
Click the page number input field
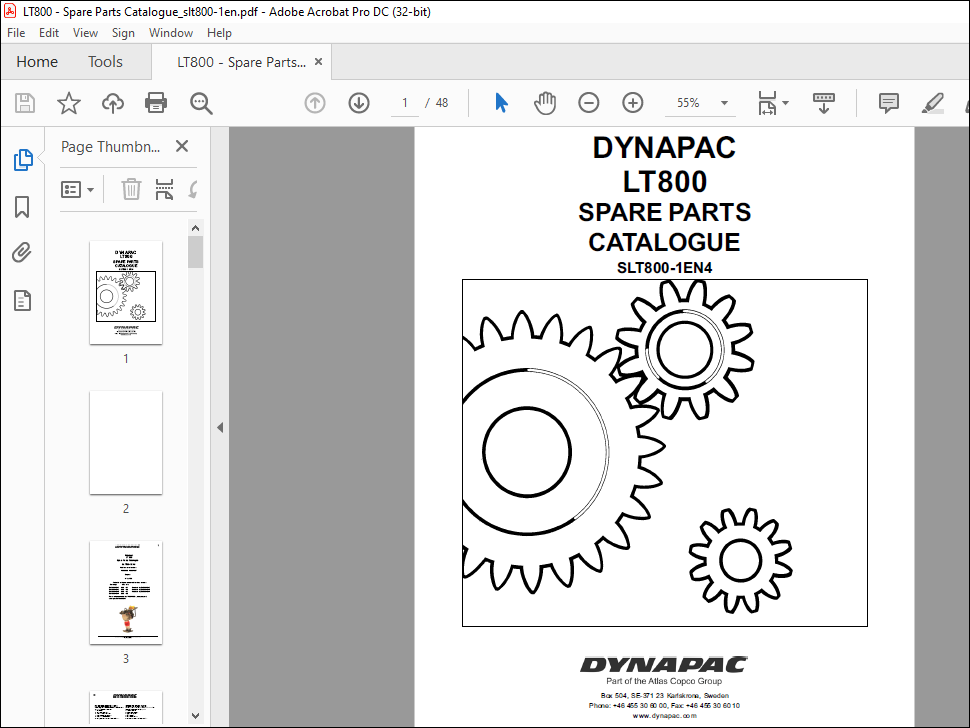(405, 103)
